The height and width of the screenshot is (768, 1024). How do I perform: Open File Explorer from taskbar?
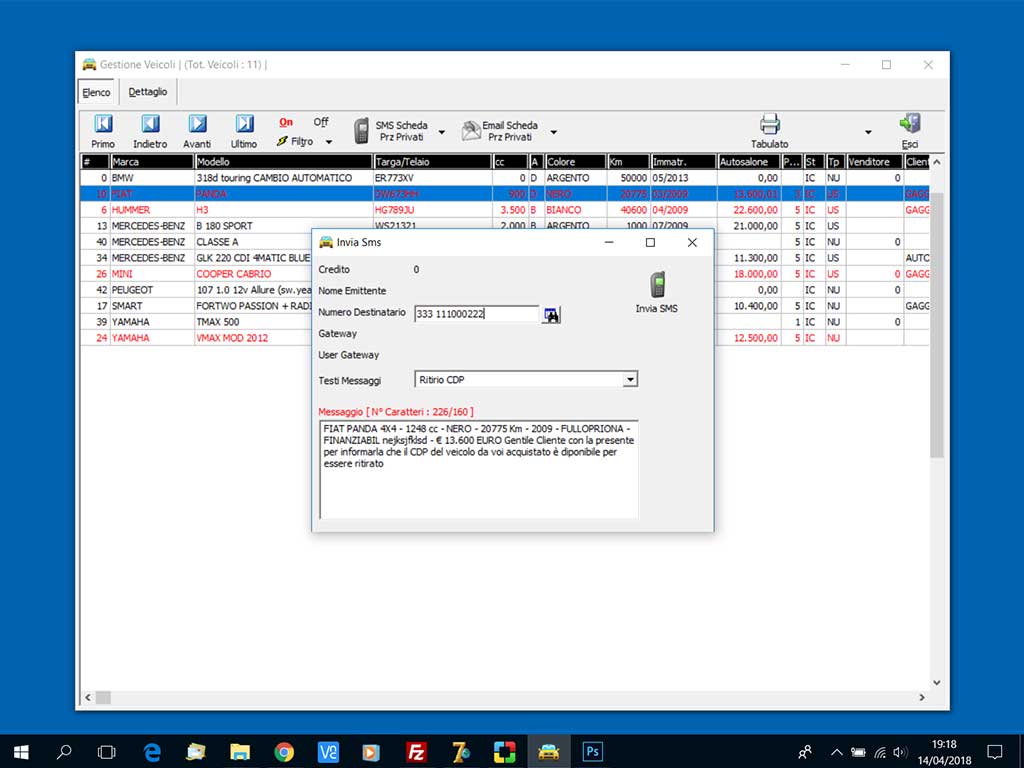tap(240, 752)
